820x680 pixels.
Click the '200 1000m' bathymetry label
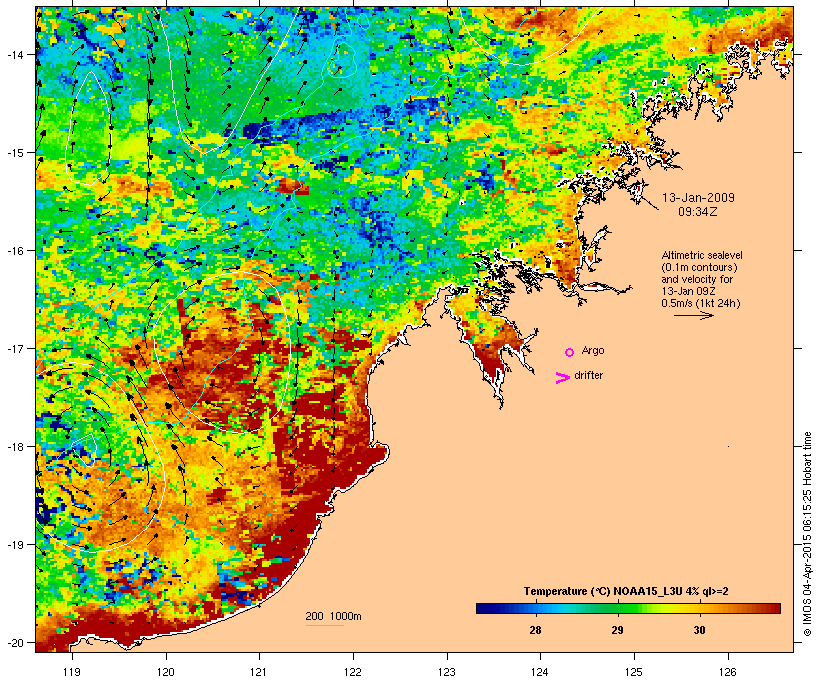[333, 616]
